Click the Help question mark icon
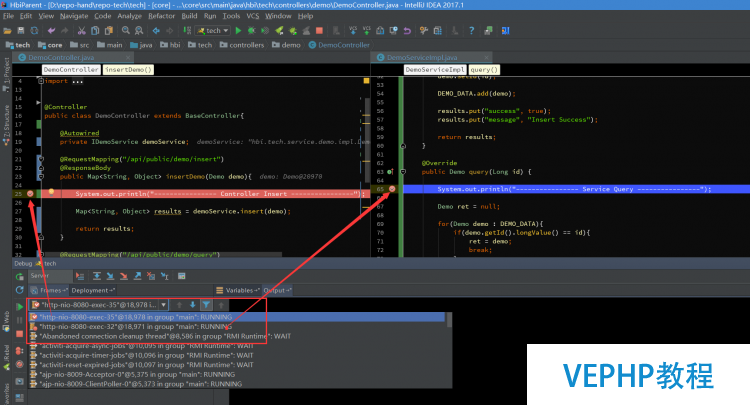Image resolution: width=750 pixels, height=405 pixels. pyautogui.click(x=472, y=31)
